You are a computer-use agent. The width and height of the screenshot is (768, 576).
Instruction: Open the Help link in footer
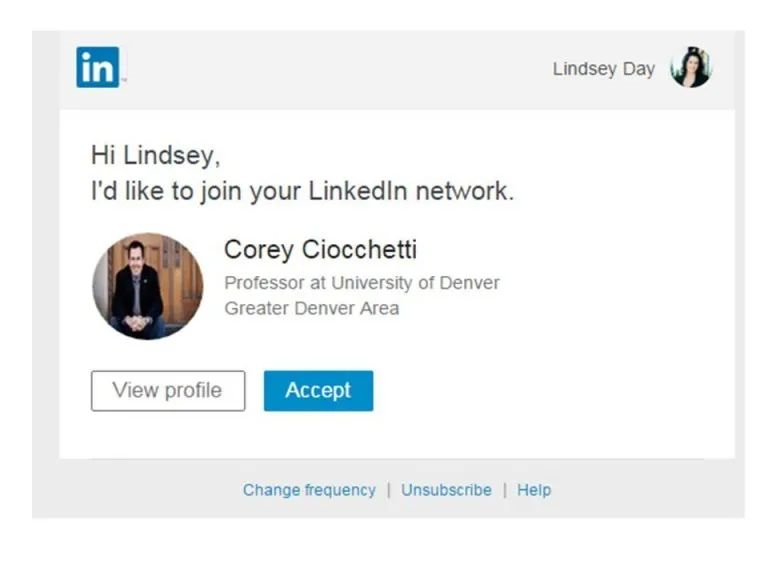pos(534,490)
